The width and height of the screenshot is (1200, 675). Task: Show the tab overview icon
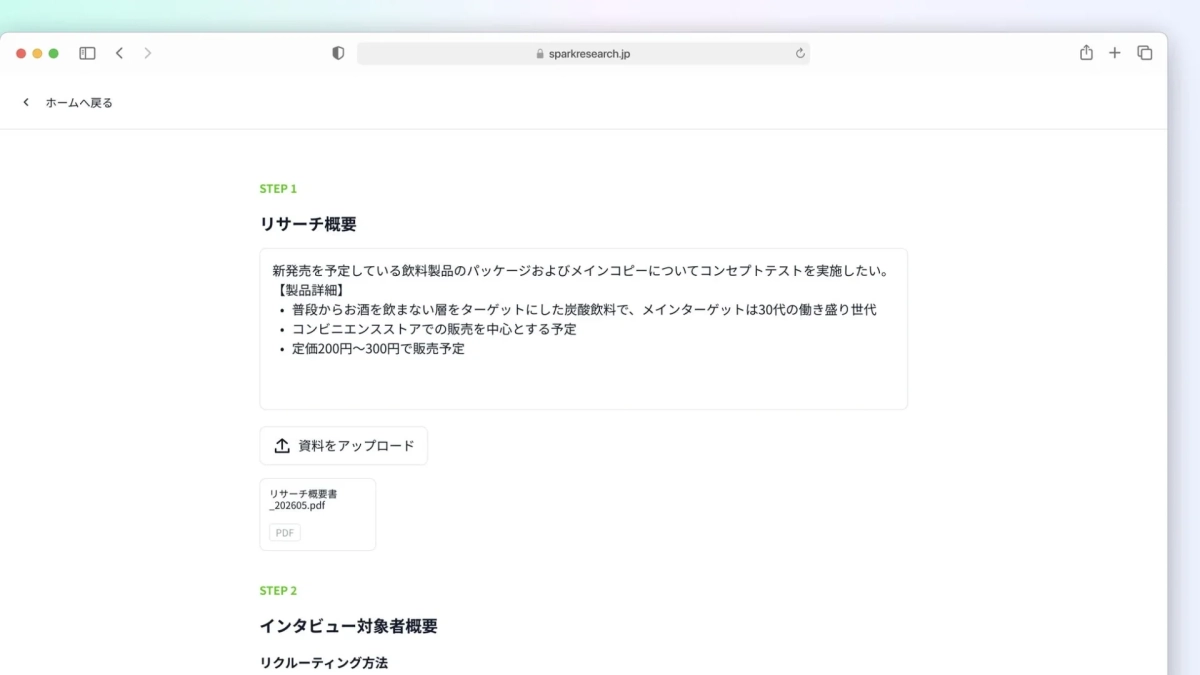1145,53
